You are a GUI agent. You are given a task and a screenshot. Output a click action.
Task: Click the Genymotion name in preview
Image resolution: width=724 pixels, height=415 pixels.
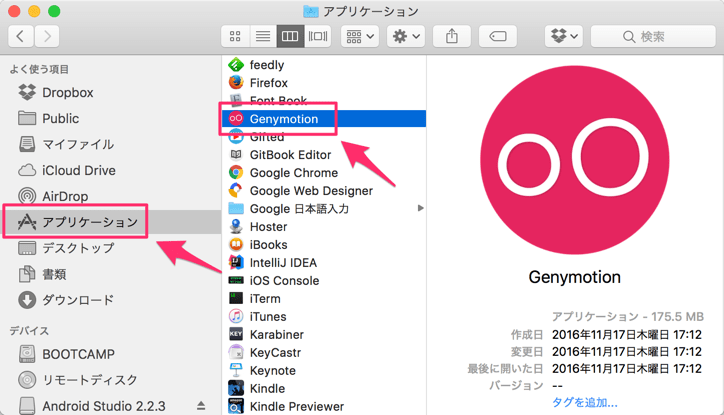574,277
